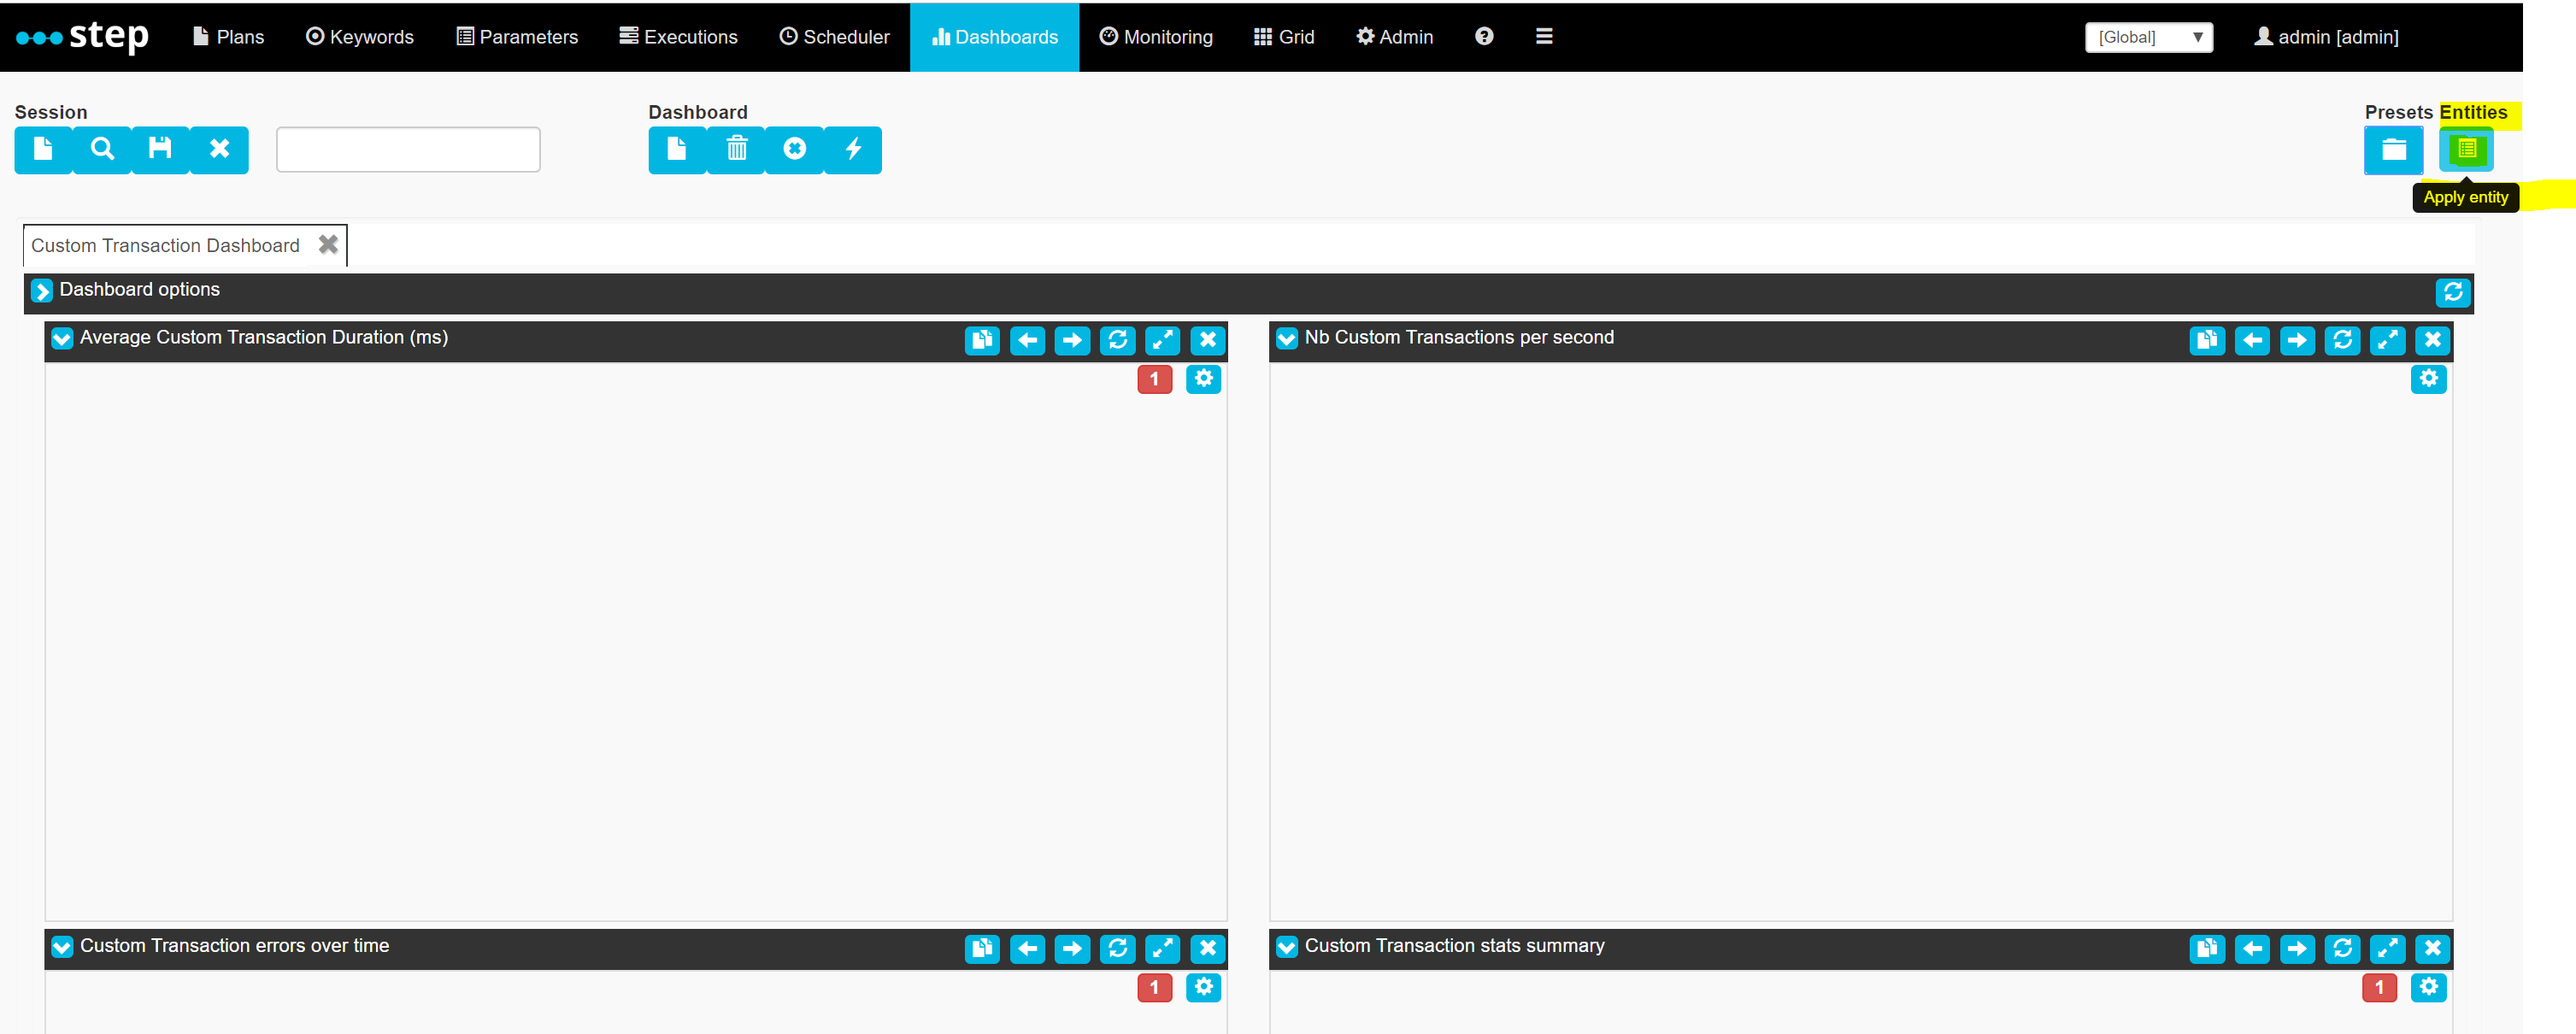Click red badge 1 on errors over time widget
2576x1034 pixels.
coord(1155,988)
